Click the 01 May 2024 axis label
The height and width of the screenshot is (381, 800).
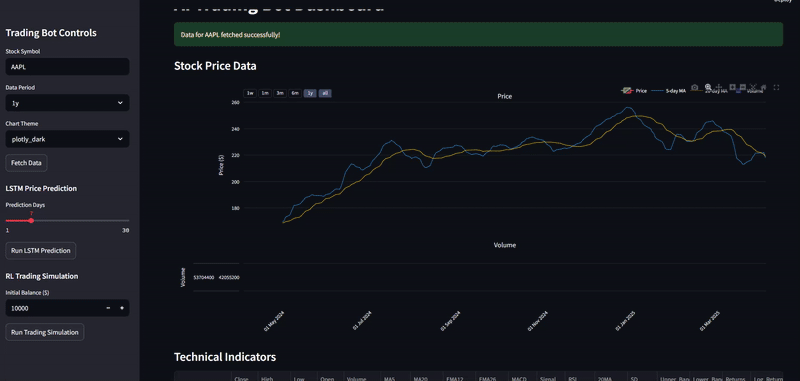pos(274,321)
